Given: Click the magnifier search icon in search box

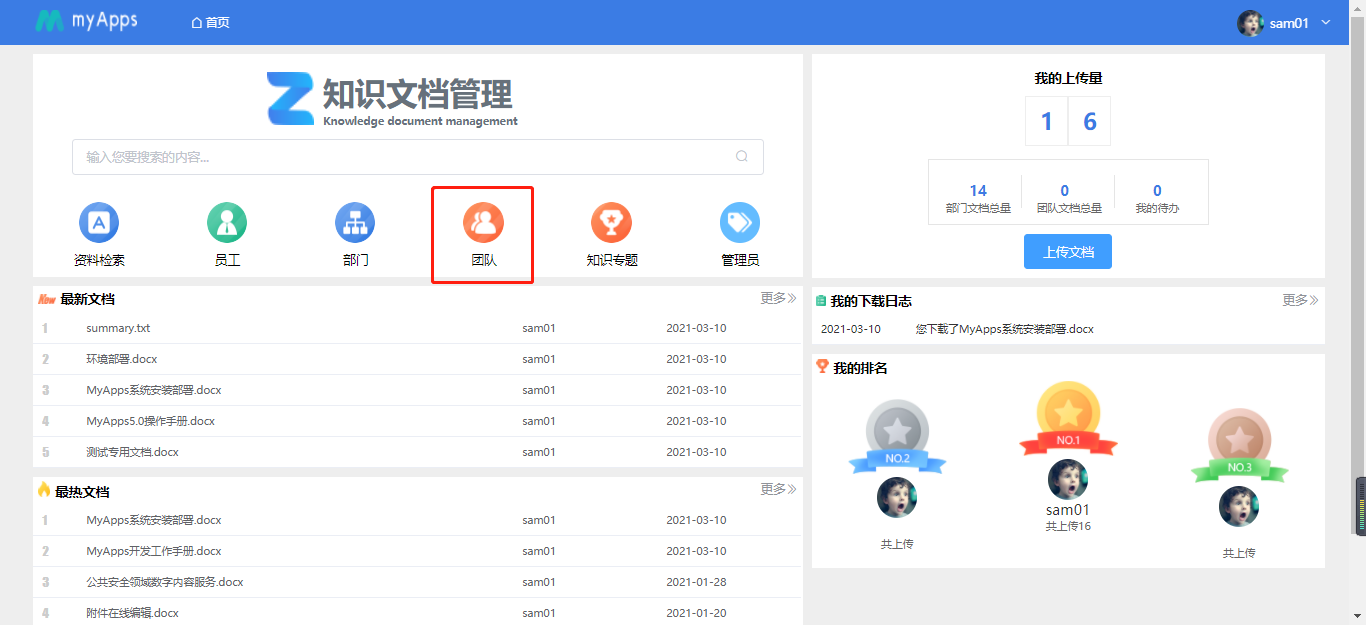Looking at the screenshot, I should pyautogui.click(x=742, y=156).
